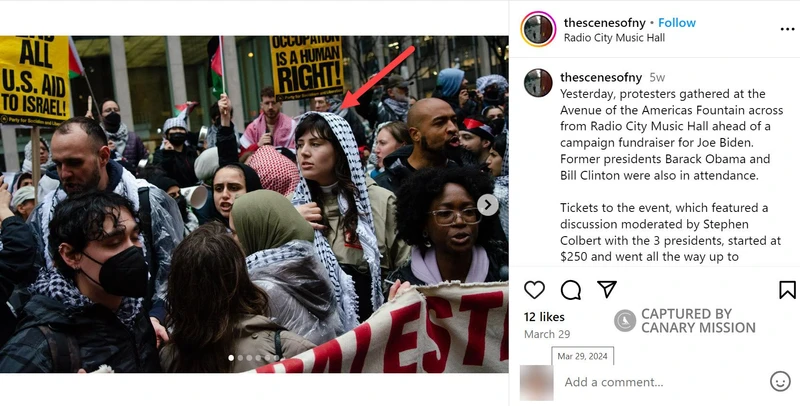Open commenter avatar beside caption
The width and height of the screenshot is (800, 406).
538,83
